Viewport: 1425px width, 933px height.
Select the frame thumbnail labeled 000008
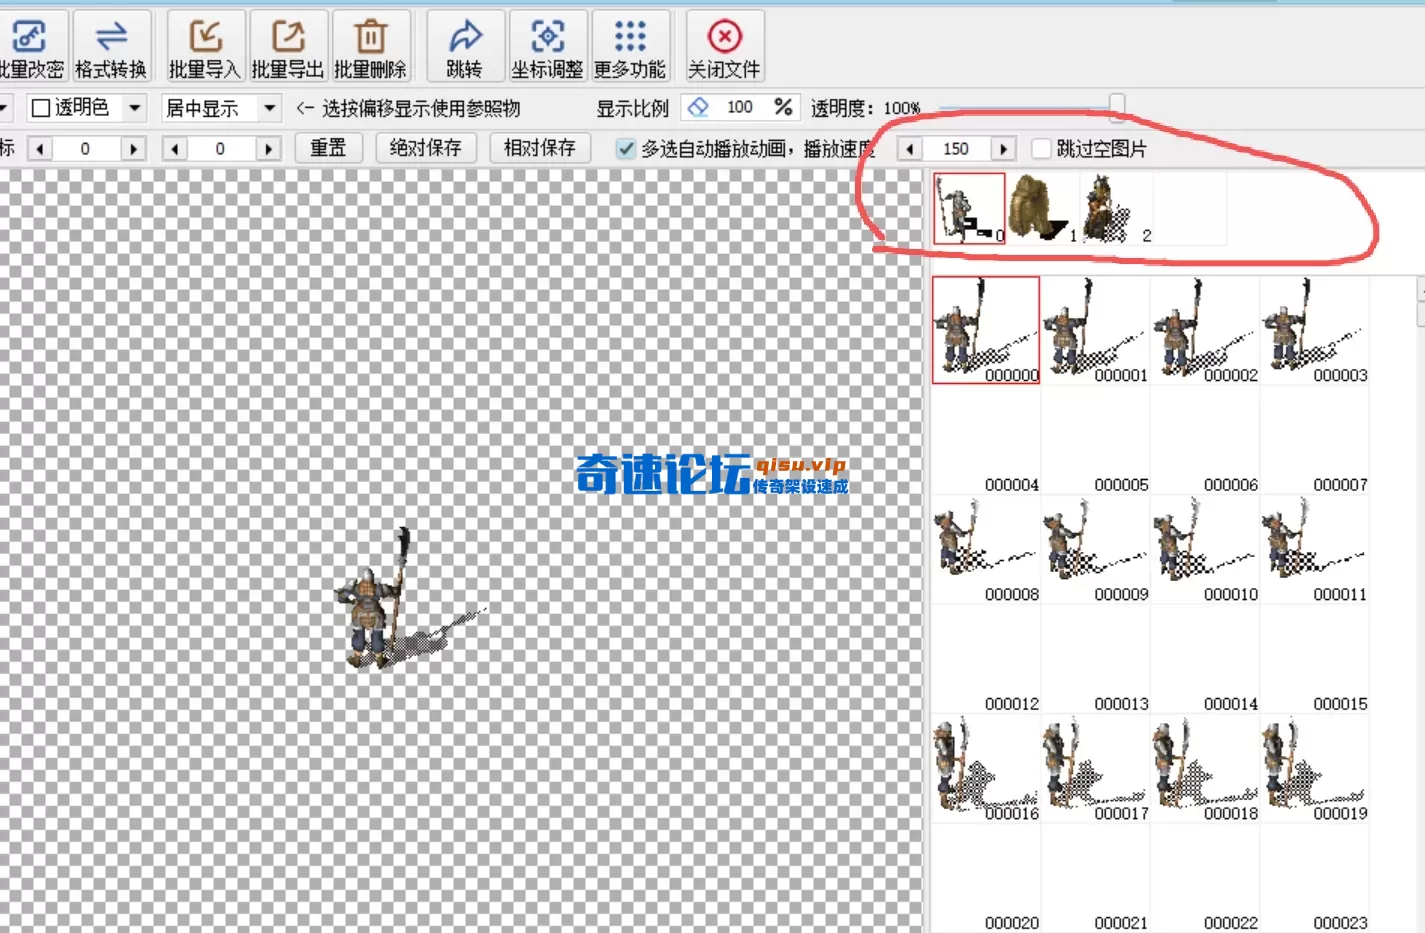[985, 550]
